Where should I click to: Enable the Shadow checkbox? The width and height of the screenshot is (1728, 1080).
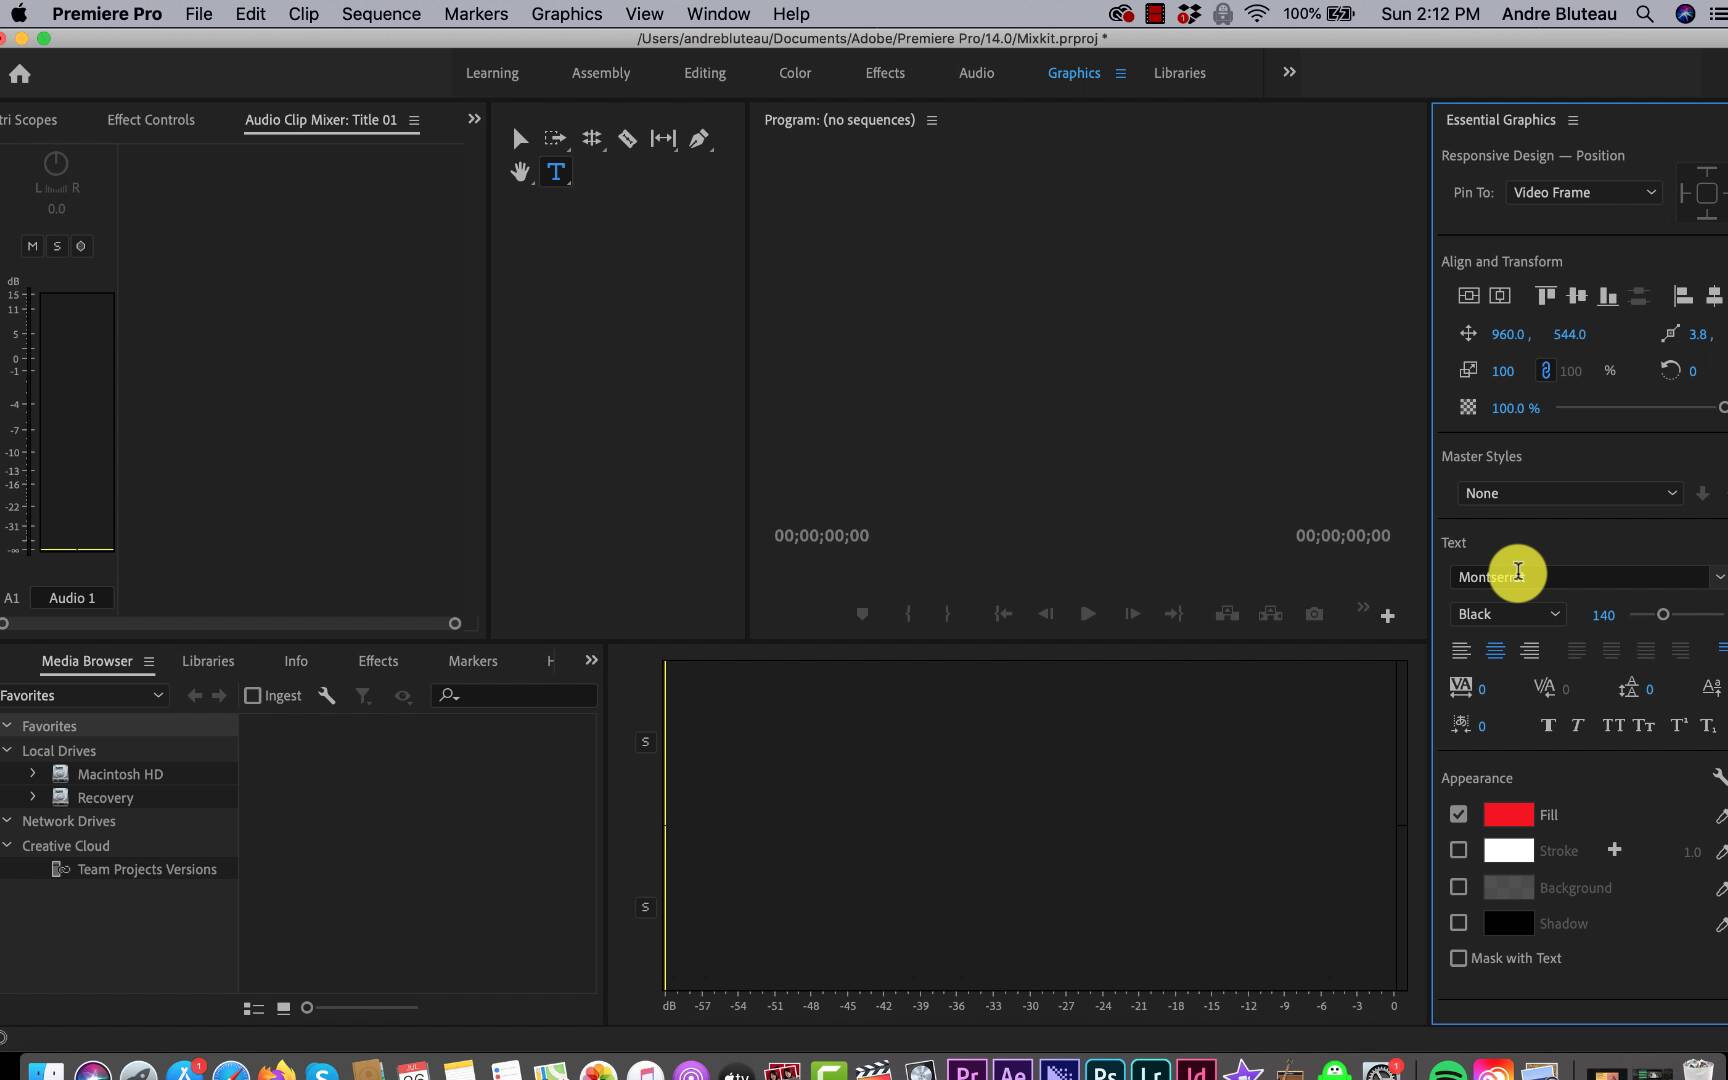1459,923
